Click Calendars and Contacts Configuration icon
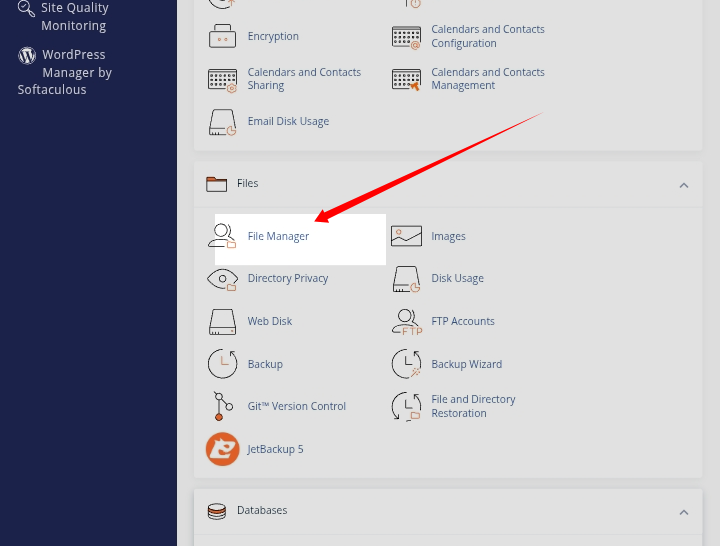 pos(406,37)
